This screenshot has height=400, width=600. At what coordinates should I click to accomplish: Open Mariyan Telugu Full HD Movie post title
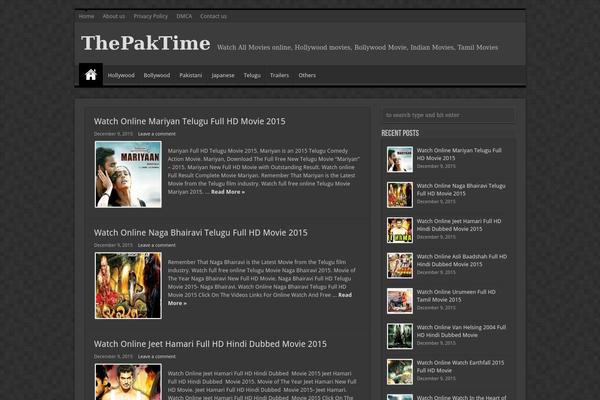click(189, 121)
